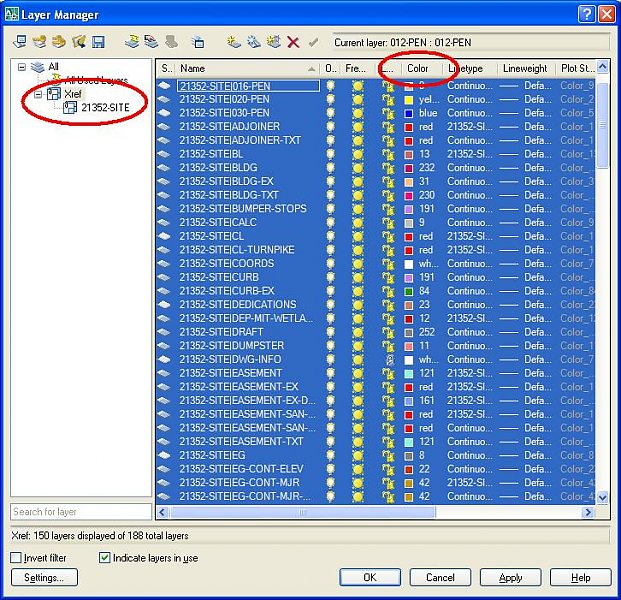Collapse the All tree node
621x600 pixels.
[22, 67]
